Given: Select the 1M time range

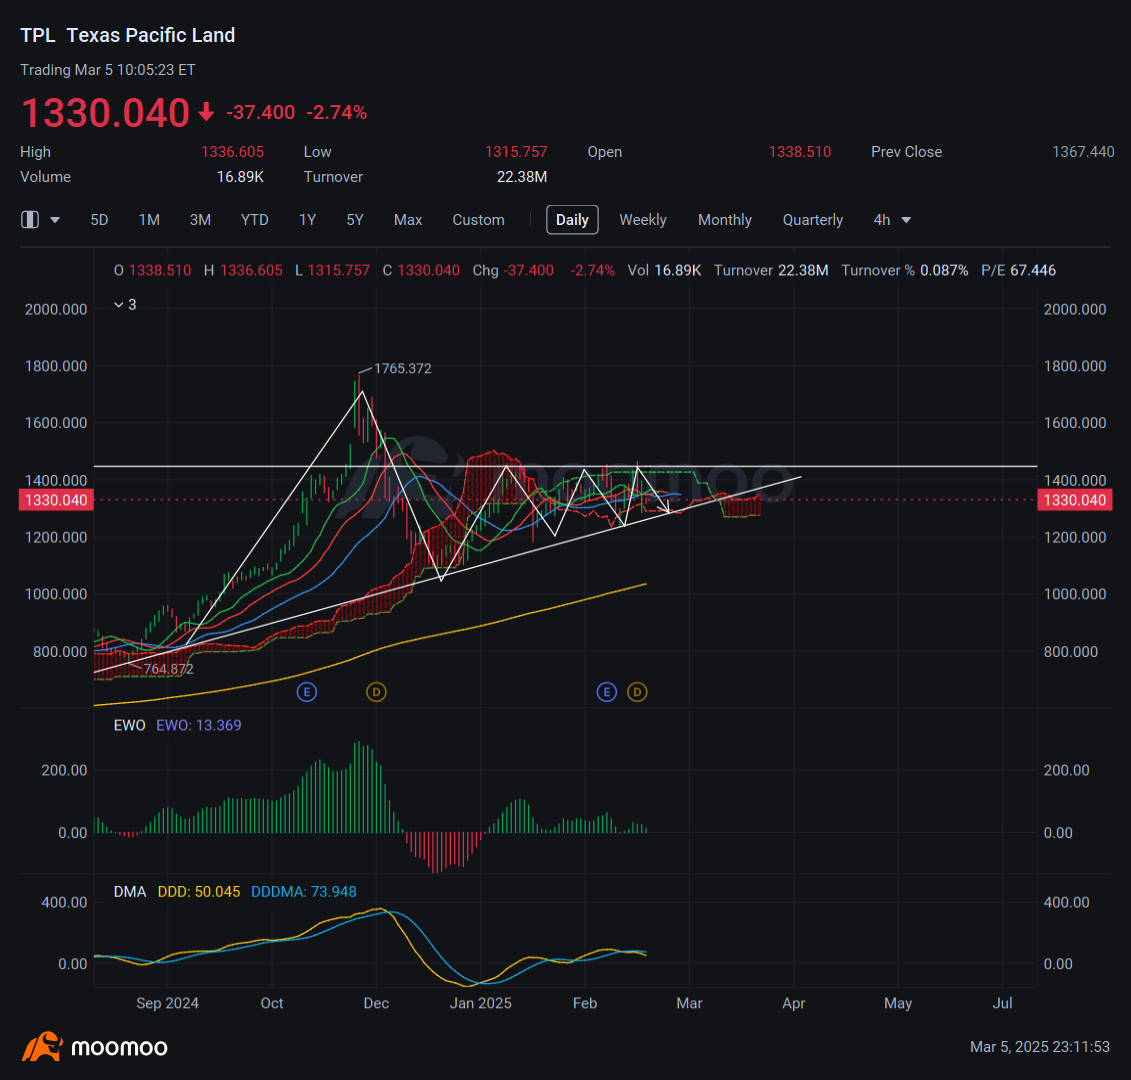Looking at the screenshot, I should (149, 220).
